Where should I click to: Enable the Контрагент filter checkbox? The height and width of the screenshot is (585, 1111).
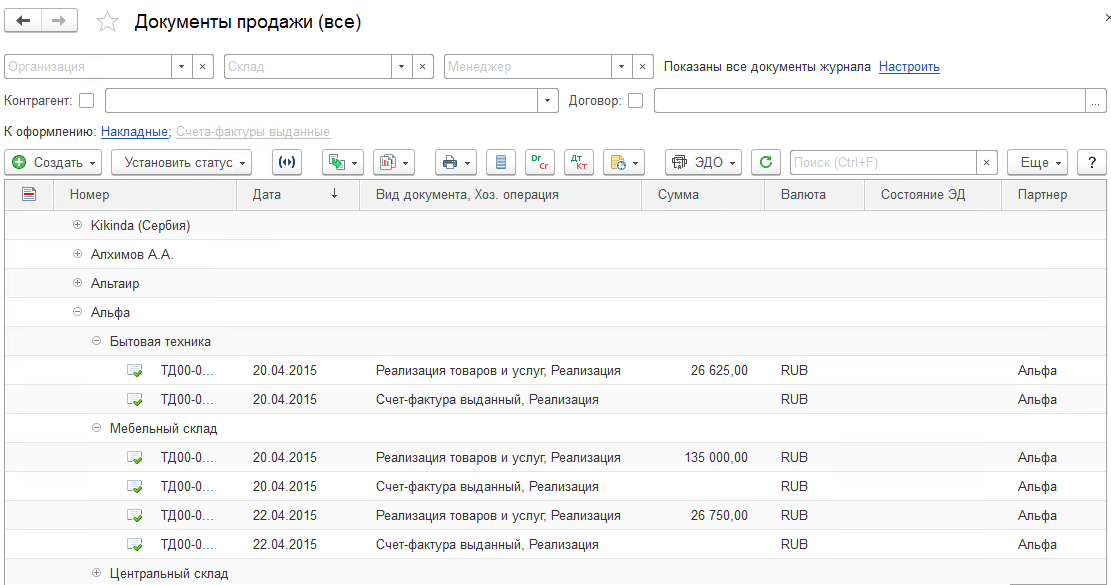point(87,100)
